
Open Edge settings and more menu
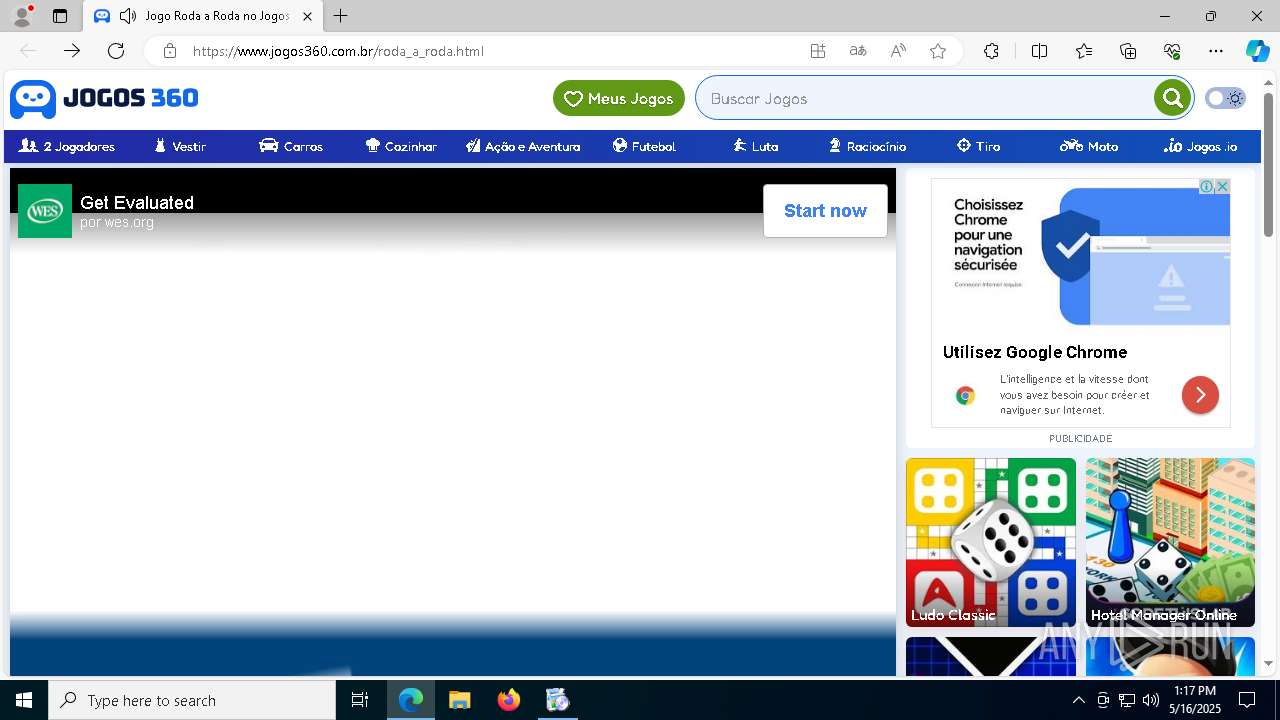1216,51
